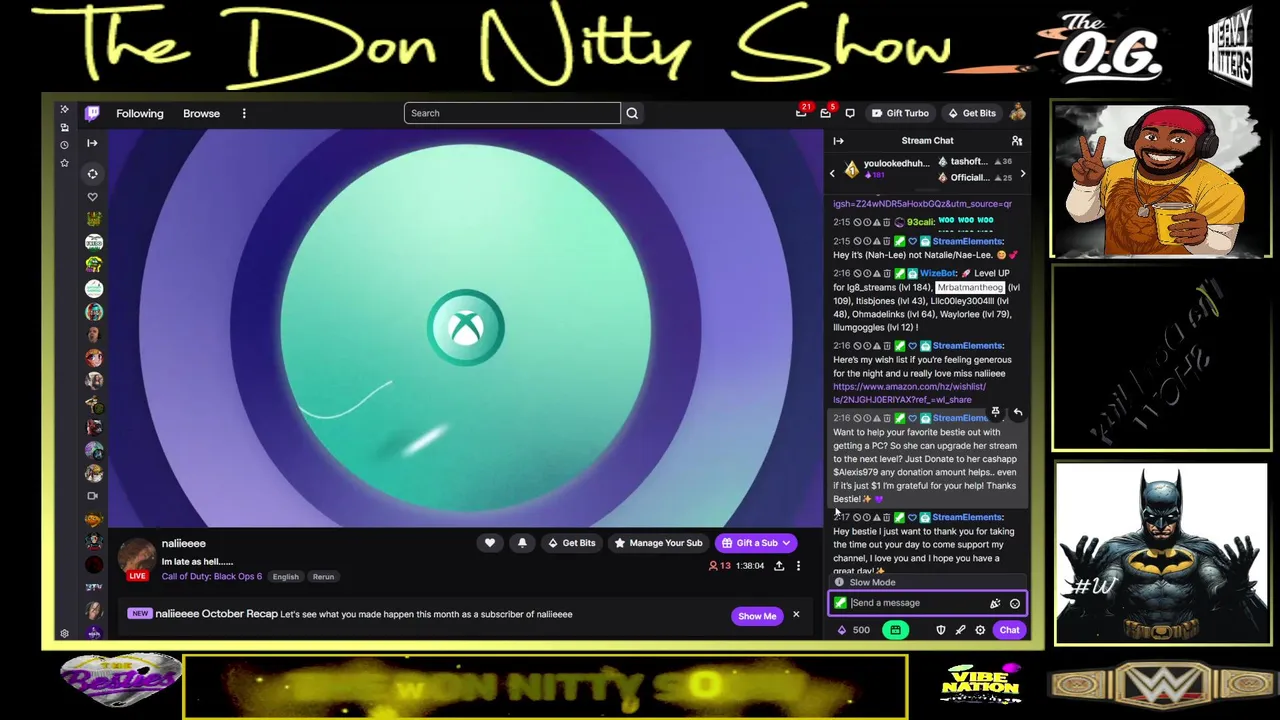Viewport: 1280px width, 720px height.
Task: Ban the user 93cali via ban icon
Action: point(857,222)
